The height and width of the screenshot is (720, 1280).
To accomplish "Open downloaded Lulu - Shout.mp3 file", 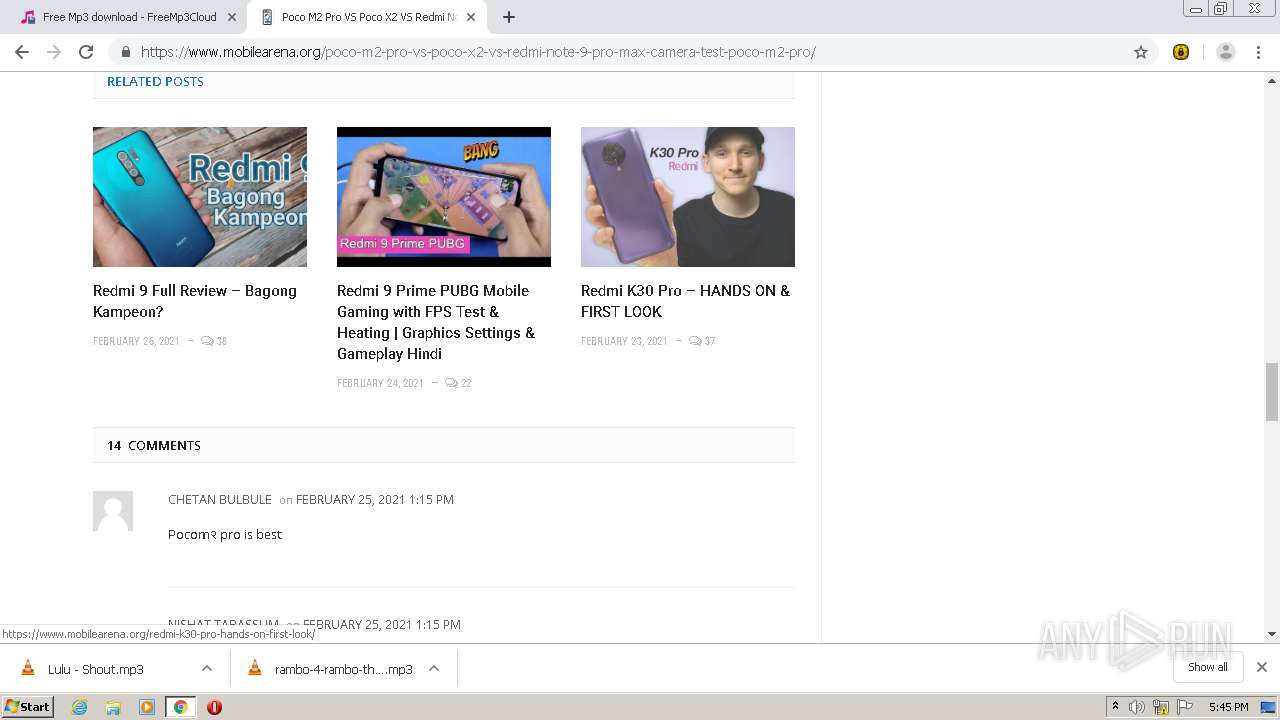I will (96, 669).
